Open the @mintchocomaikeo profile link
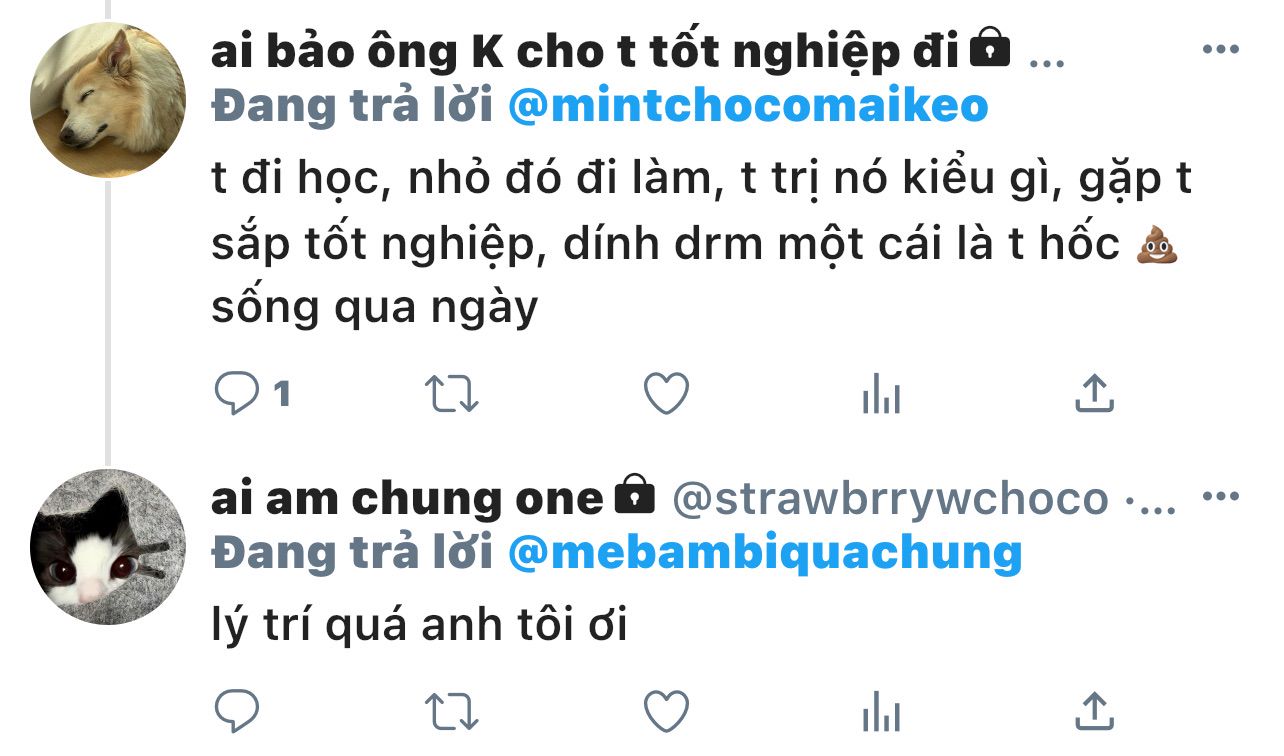This screenshot has width=1284, height=756. [x=748, y=105]
